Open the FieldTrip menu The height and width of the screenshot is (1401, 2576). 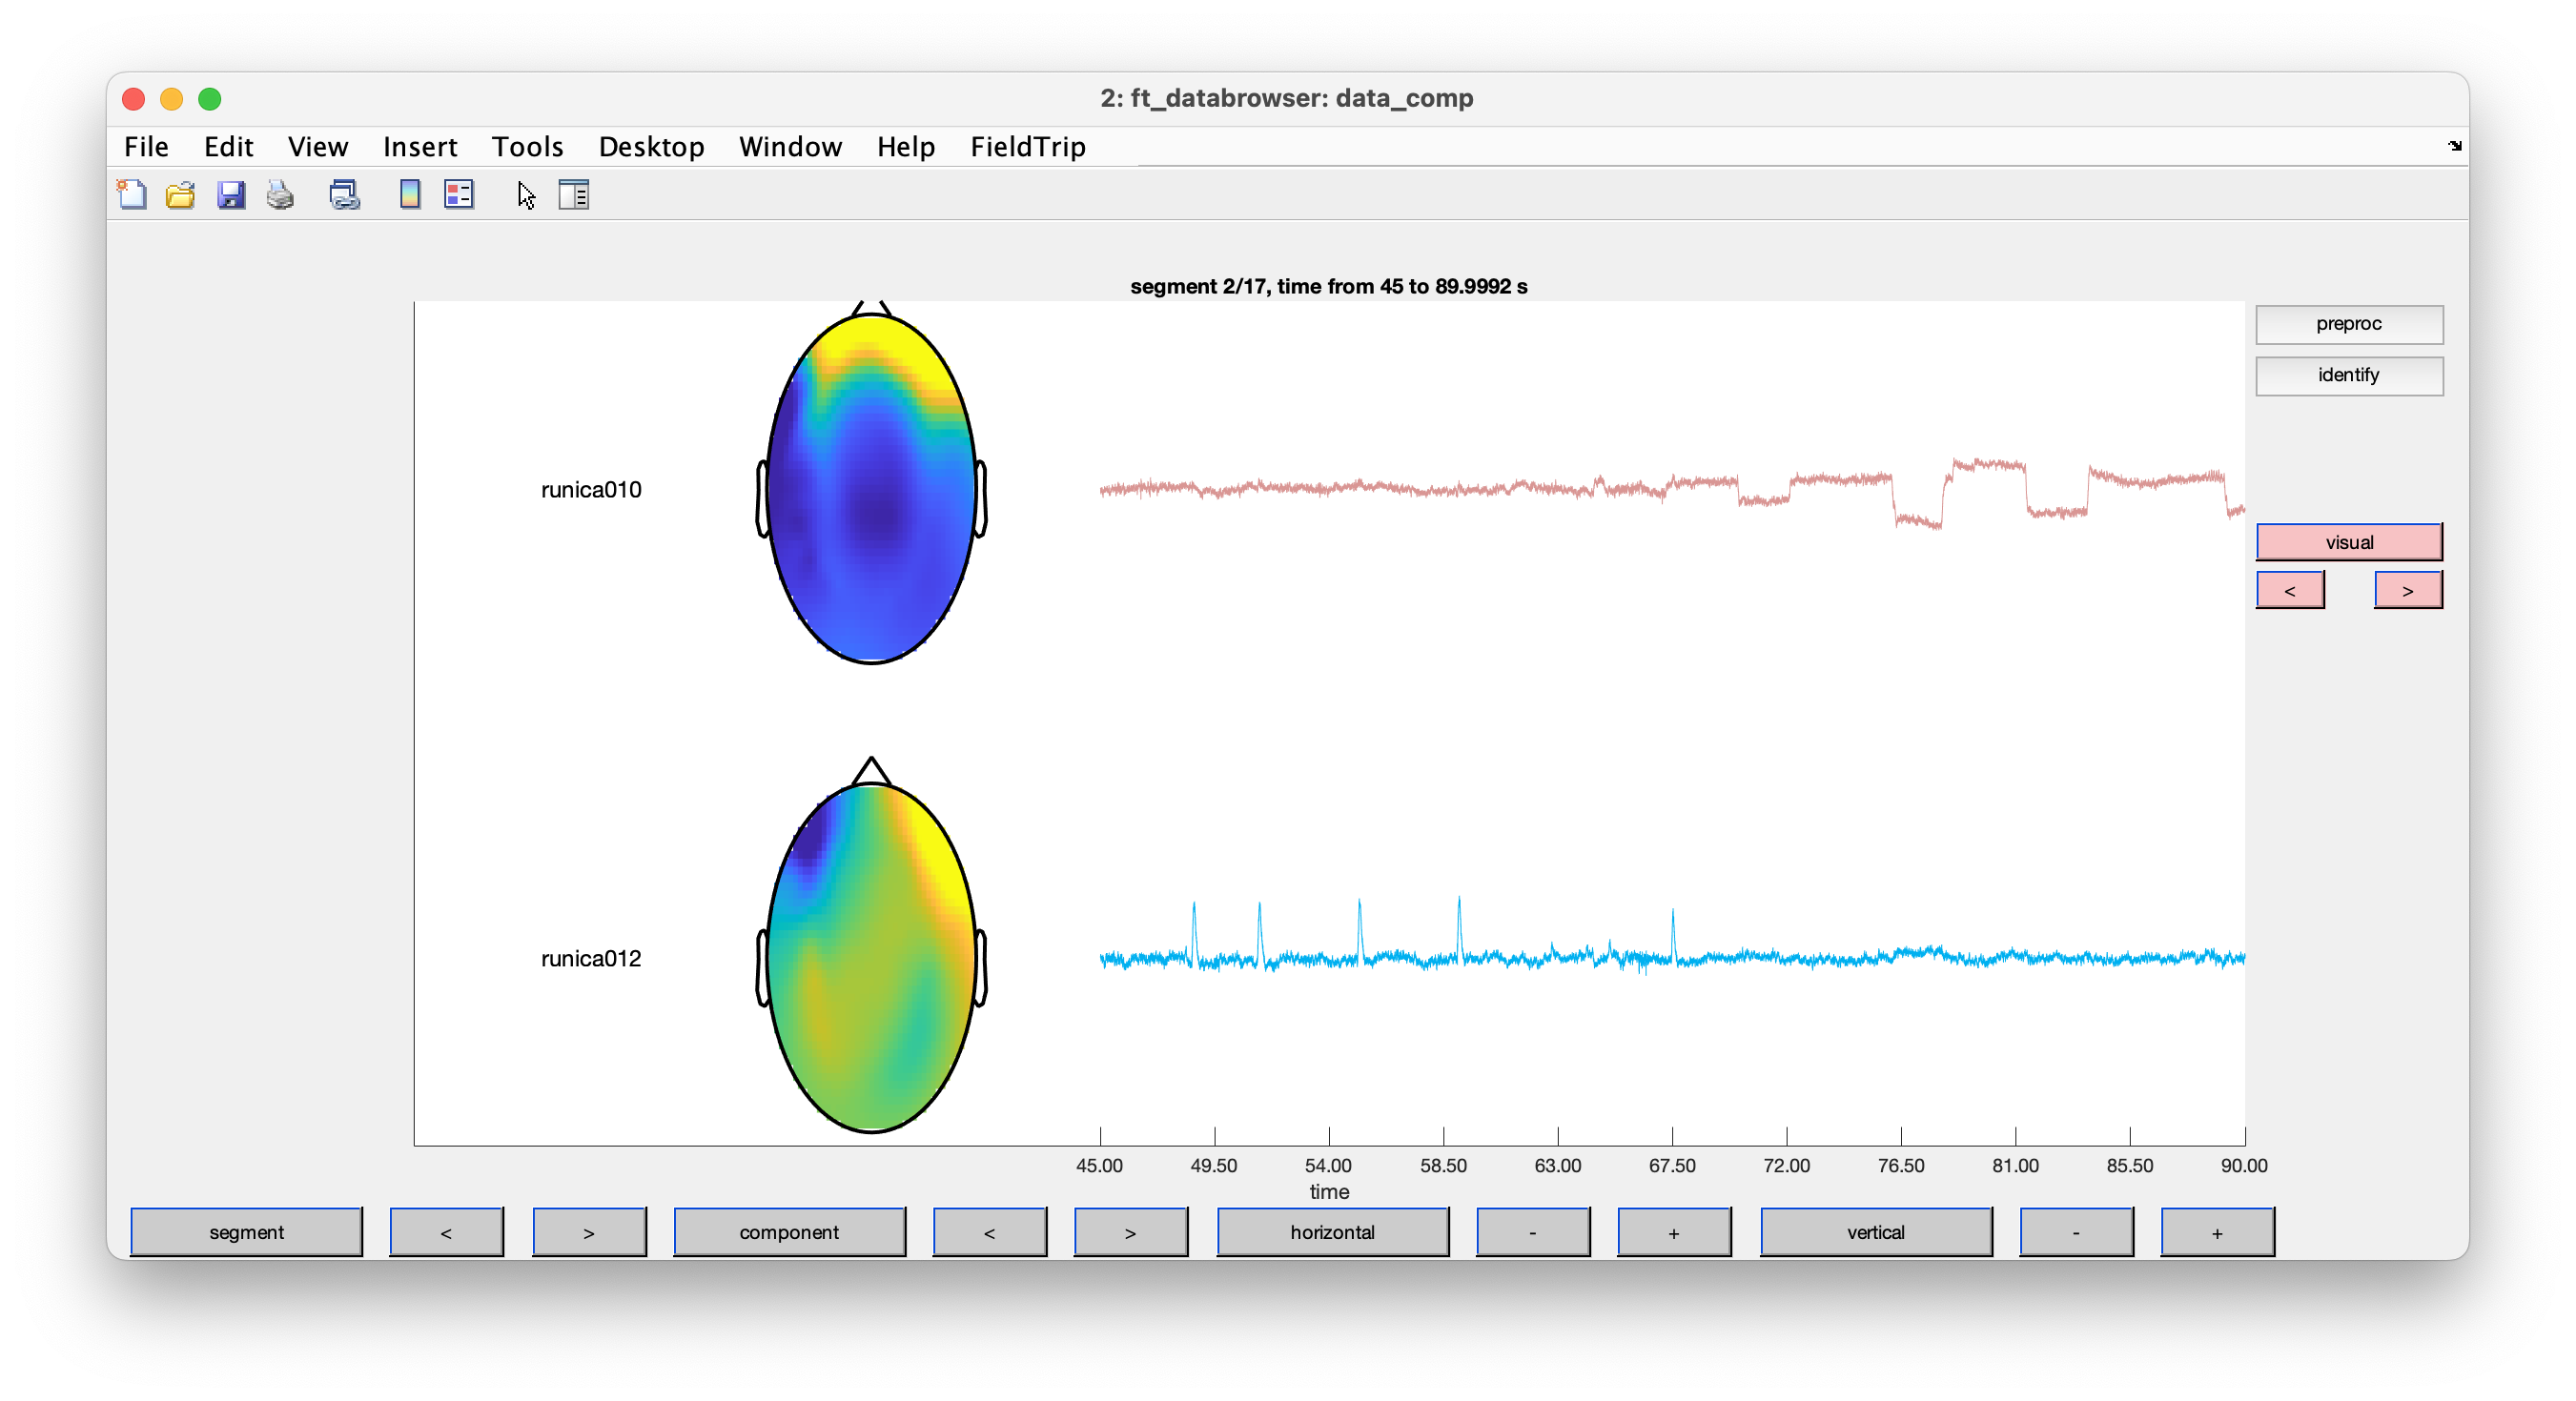click(x=1027, y=147)
